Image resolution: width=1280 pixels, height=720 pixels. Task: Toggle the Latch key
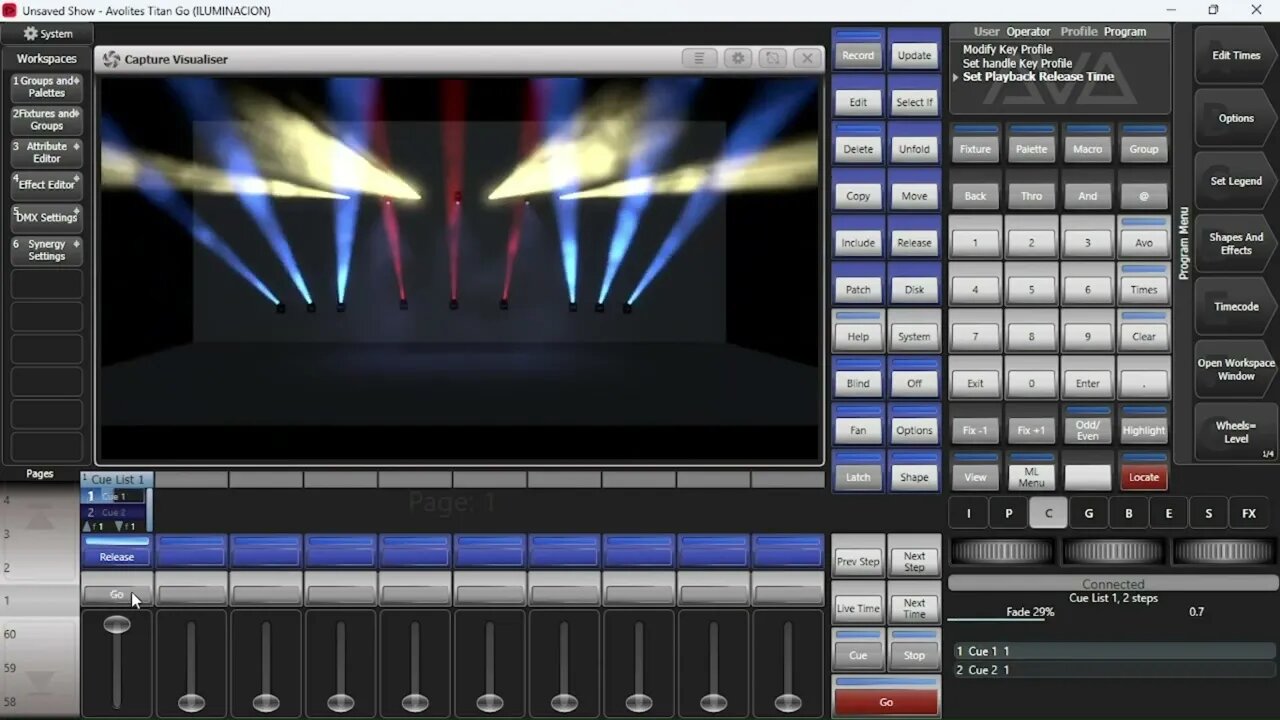(858, 471)
